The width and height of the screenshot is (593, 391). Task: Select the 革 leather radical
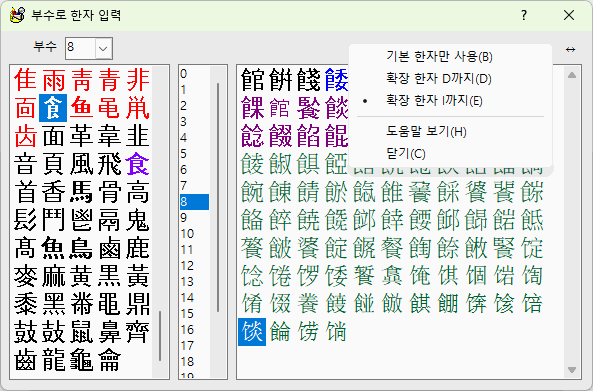click(81, 136)
